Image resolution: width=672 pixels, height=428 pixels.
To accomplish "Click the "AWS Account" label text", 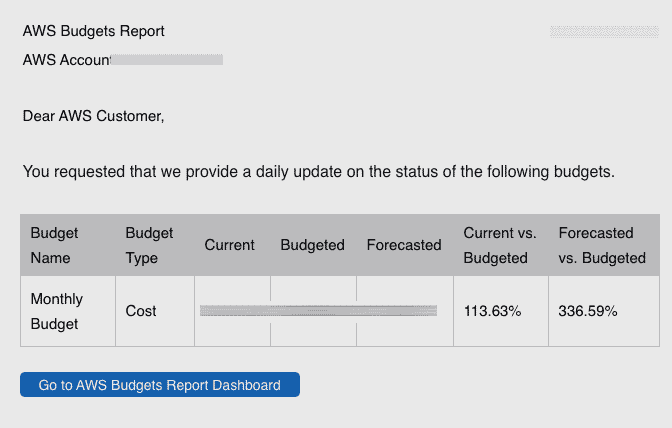I will [67, 60].
